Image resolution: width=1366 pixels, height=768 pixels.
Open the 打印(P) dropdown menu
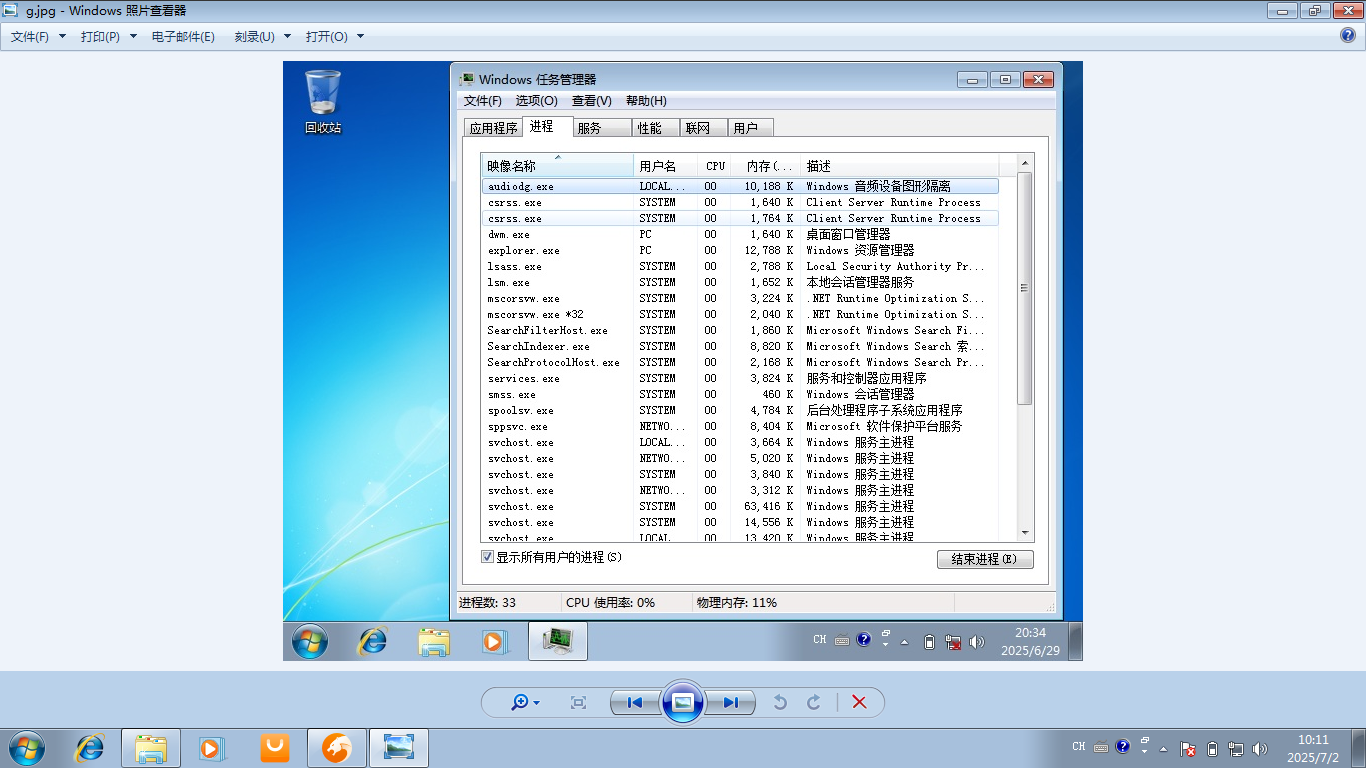point(108,36)
